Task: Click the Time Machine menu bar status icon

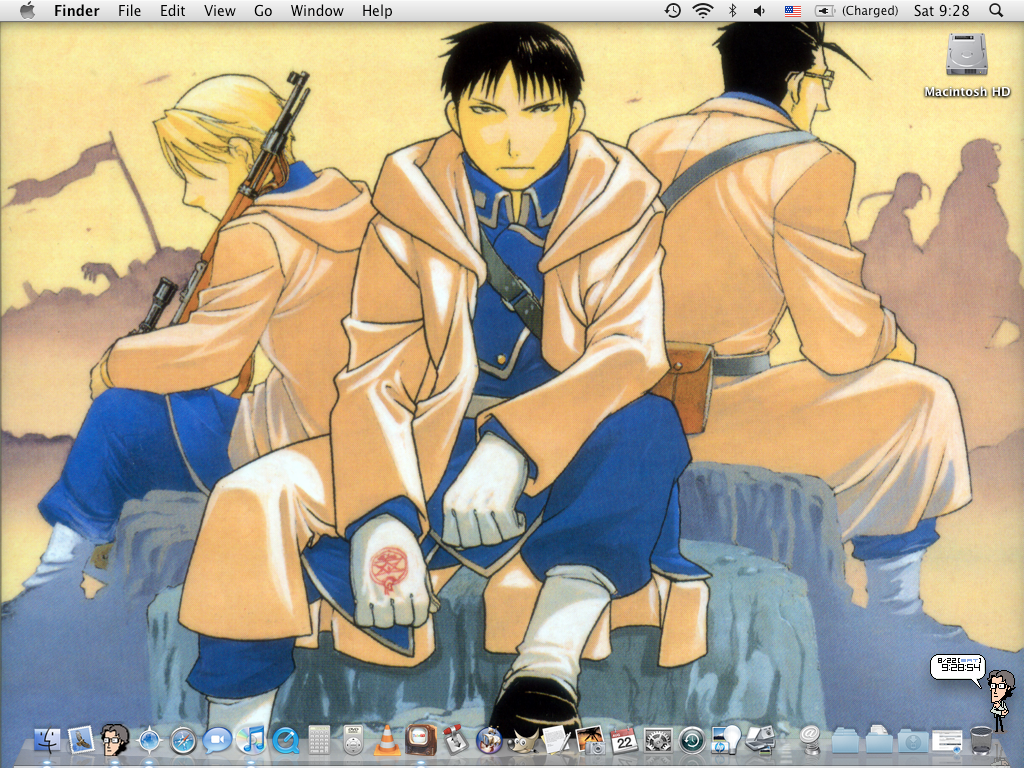Action: pos(673,10)
